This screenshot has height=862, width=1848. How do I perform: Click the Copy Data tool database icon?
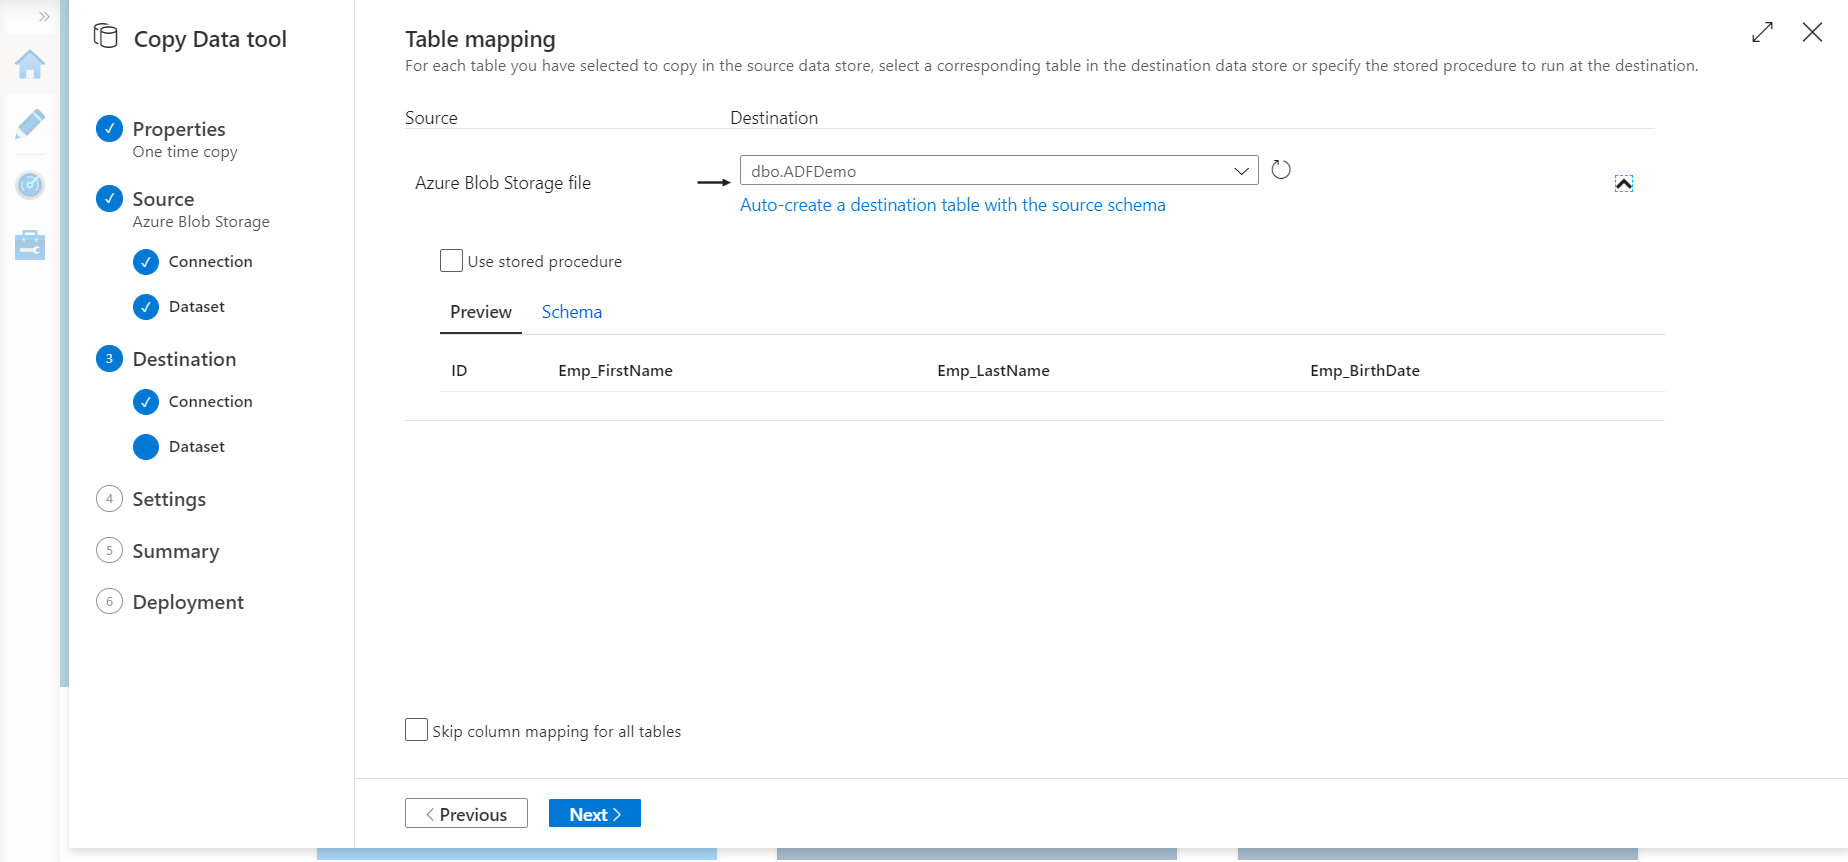(x=105, y=37)
